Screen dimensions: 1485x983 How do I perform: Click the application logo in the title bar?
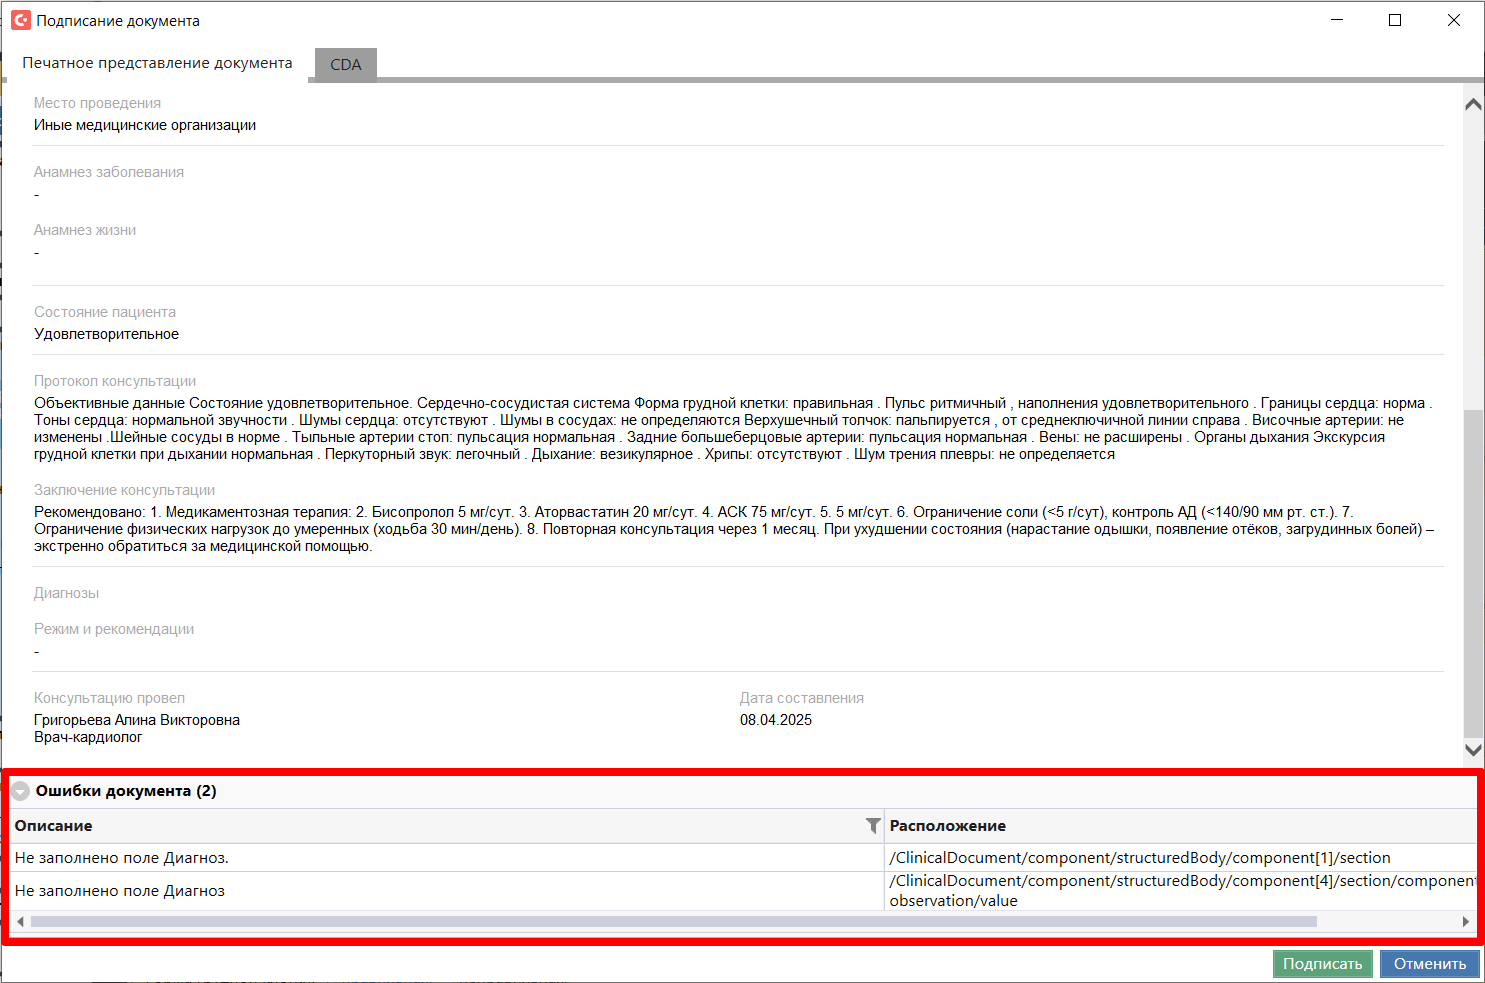click(20, 20)
